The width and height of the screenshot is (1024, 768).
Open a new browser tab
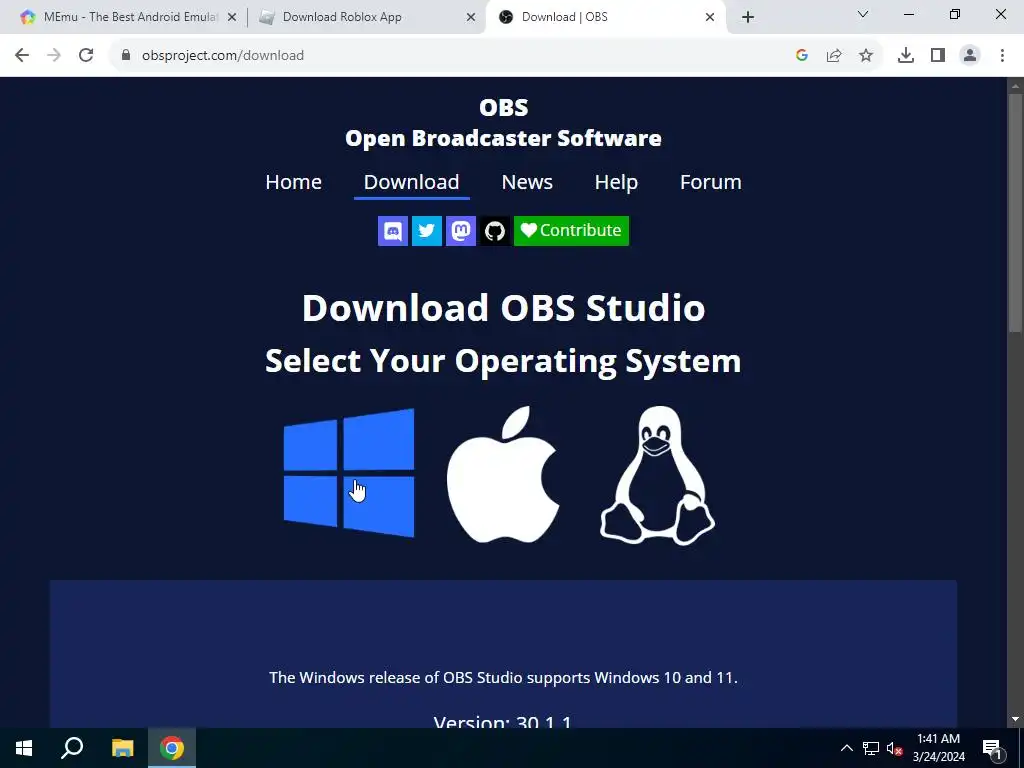pyautogui.click(x=748, y=18)
